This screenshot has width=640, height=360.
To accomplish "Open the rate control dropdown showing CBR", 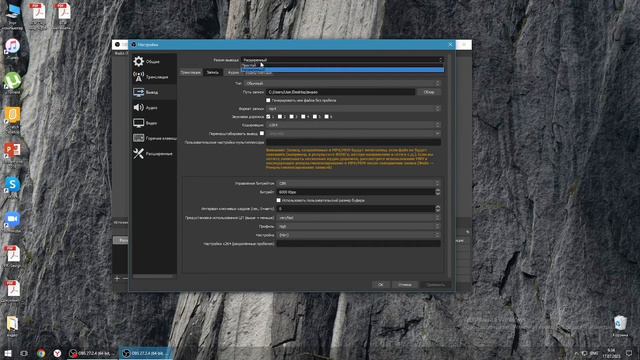I will click(359, 183).
